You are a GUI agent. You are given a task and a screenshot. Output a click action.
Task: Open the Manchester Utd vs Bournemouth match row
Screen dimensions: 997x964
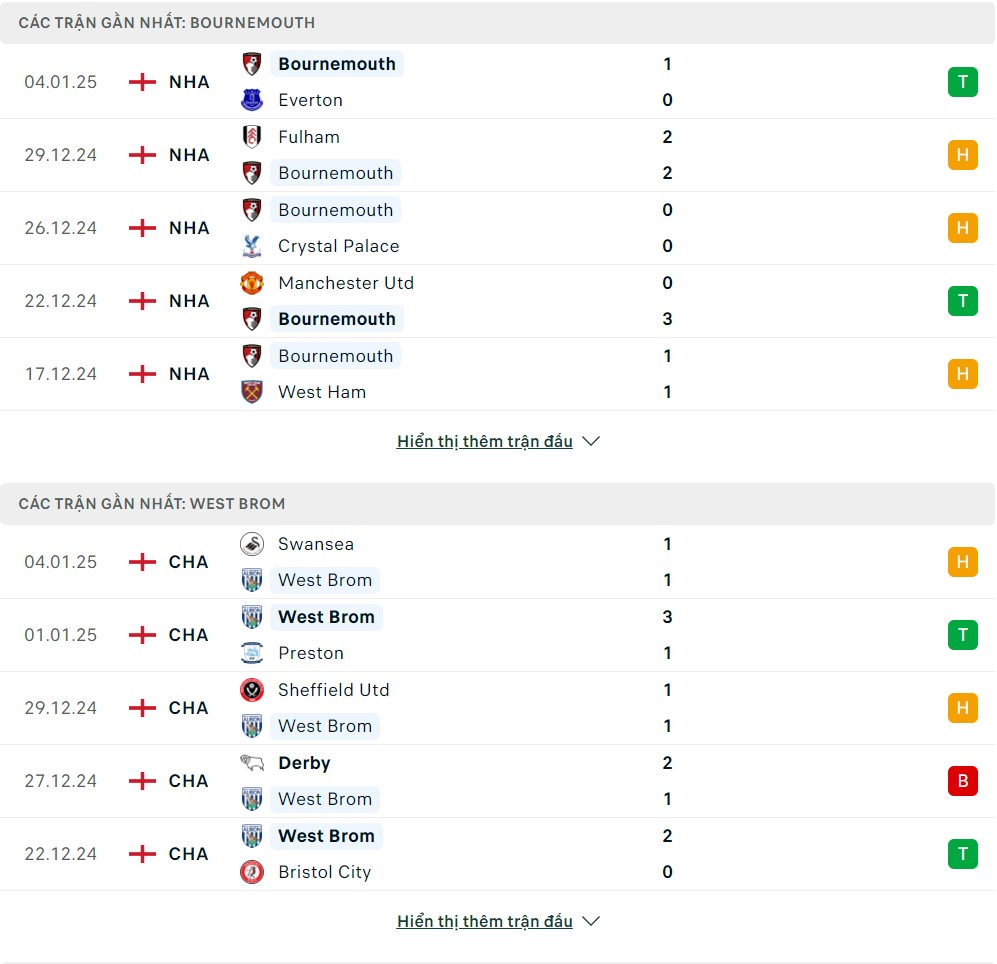[x=498, y=301]
